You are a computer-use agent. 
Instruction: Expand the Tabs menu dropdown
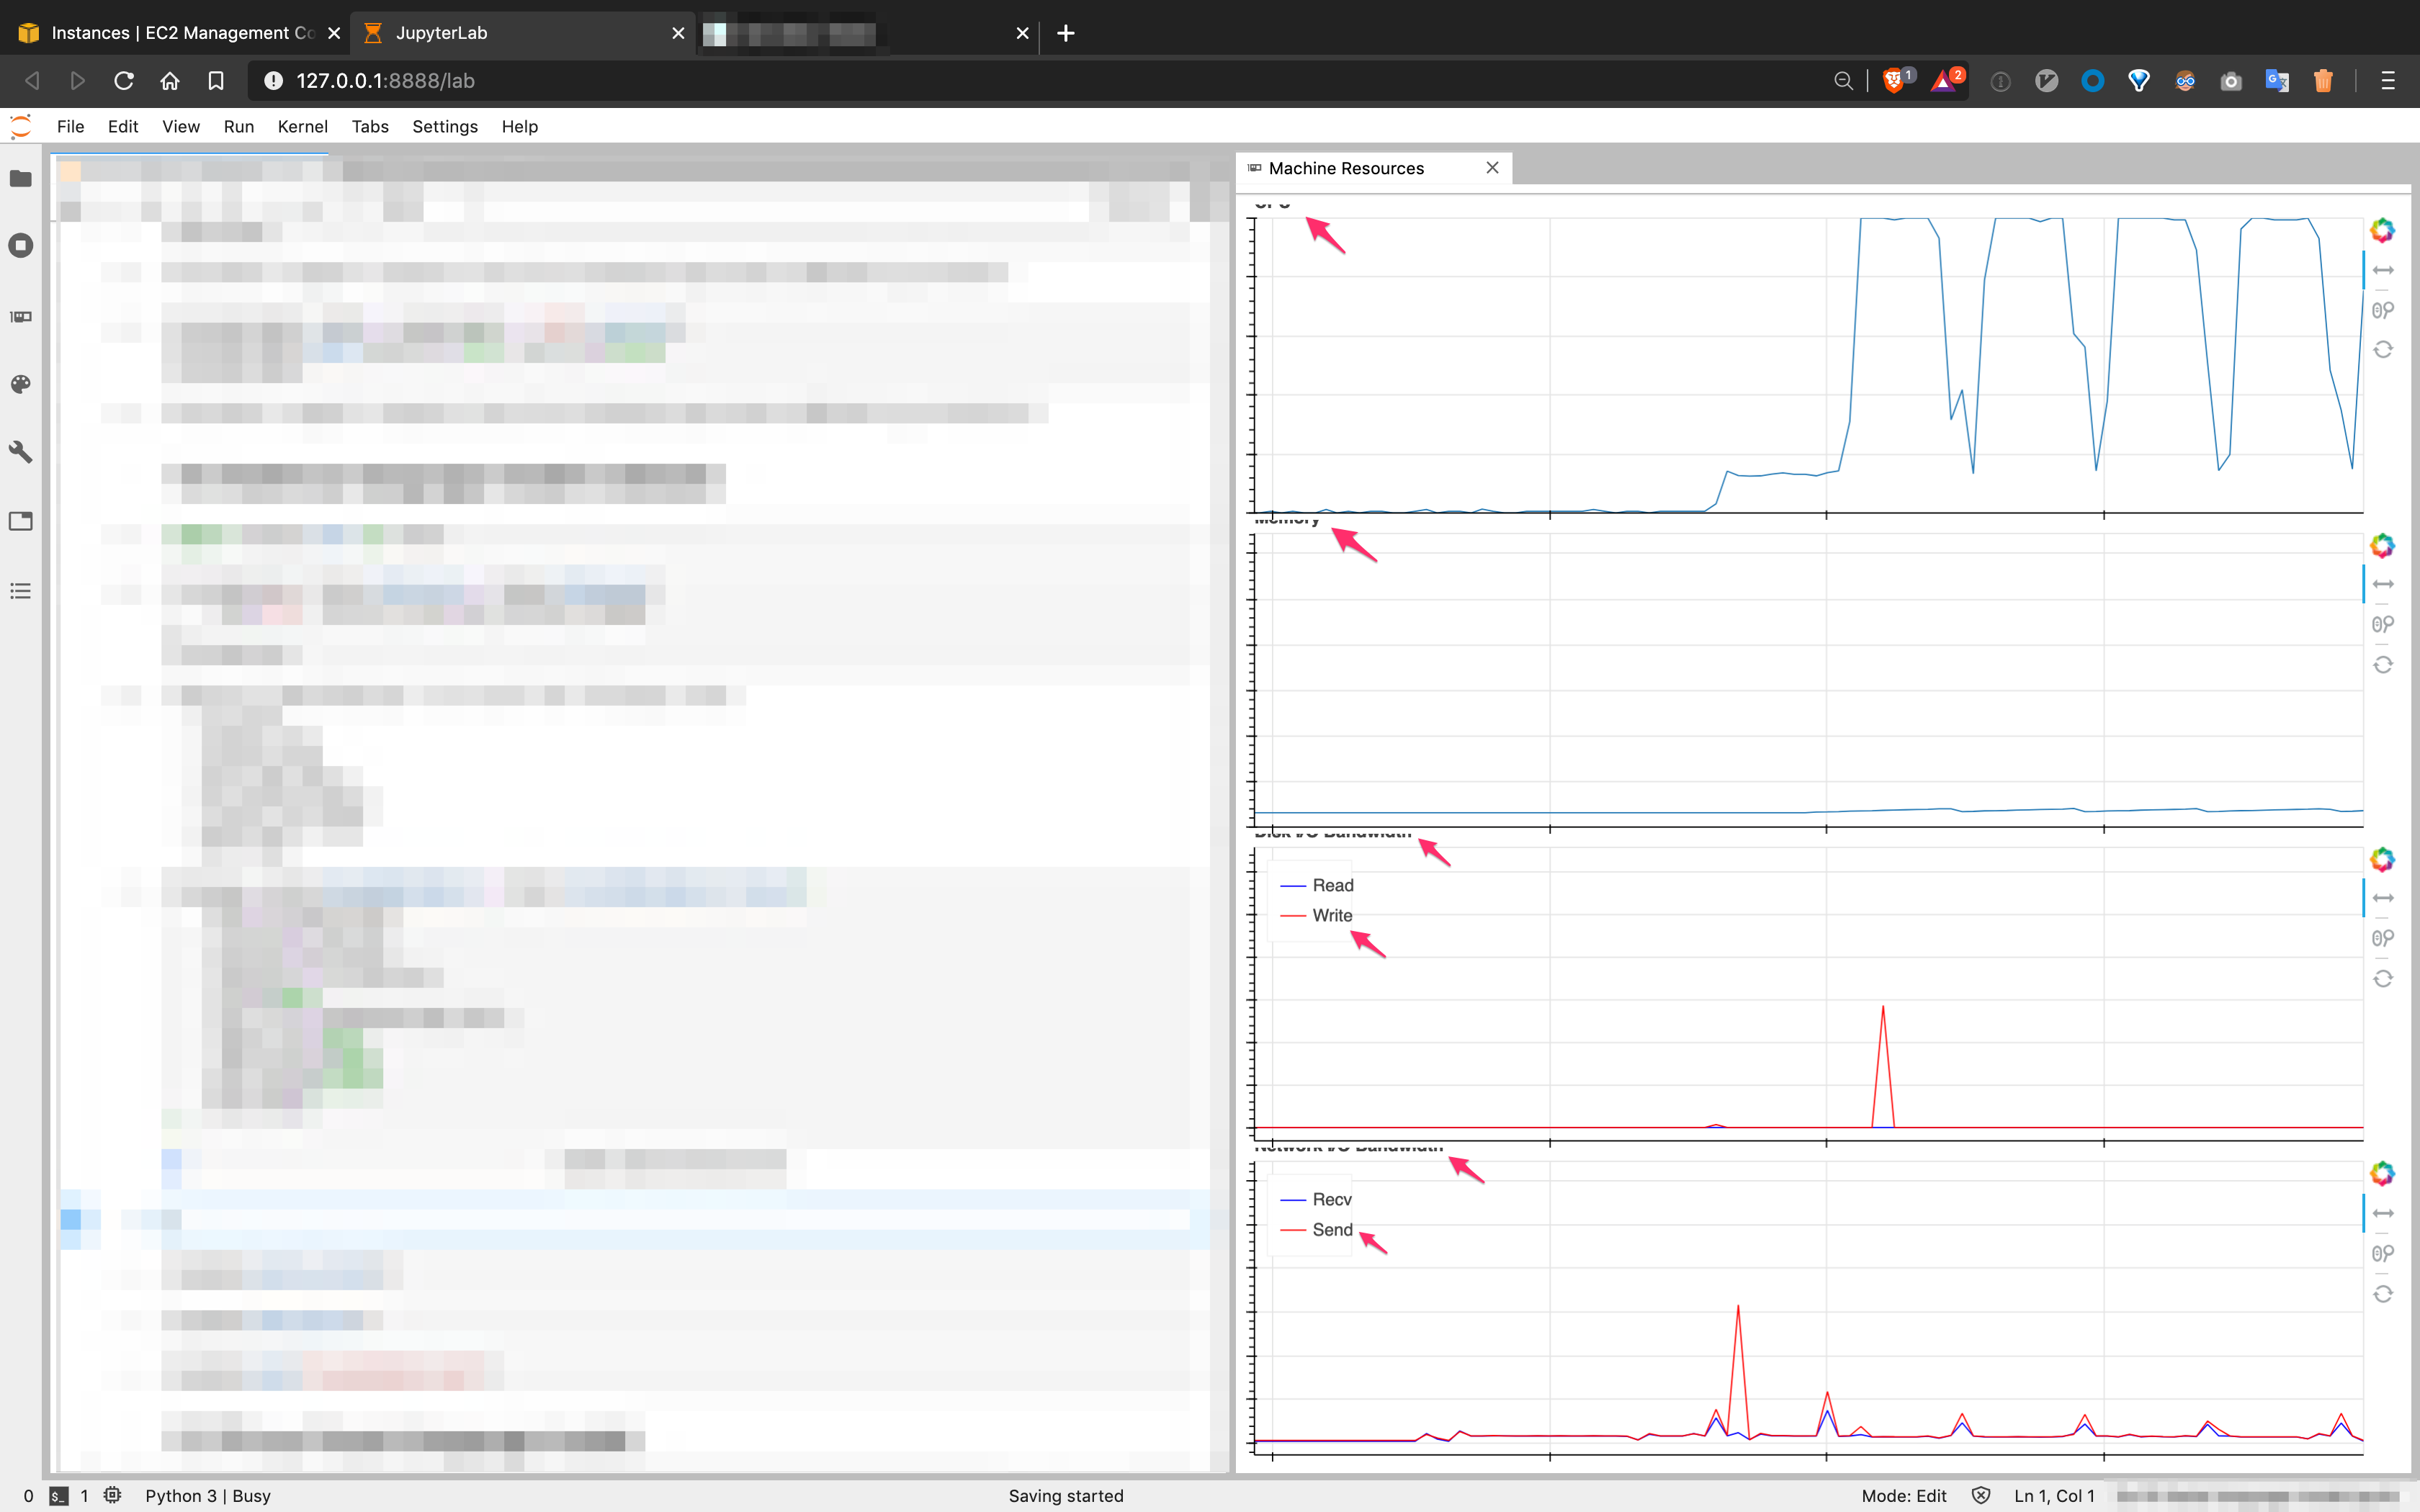369,126
